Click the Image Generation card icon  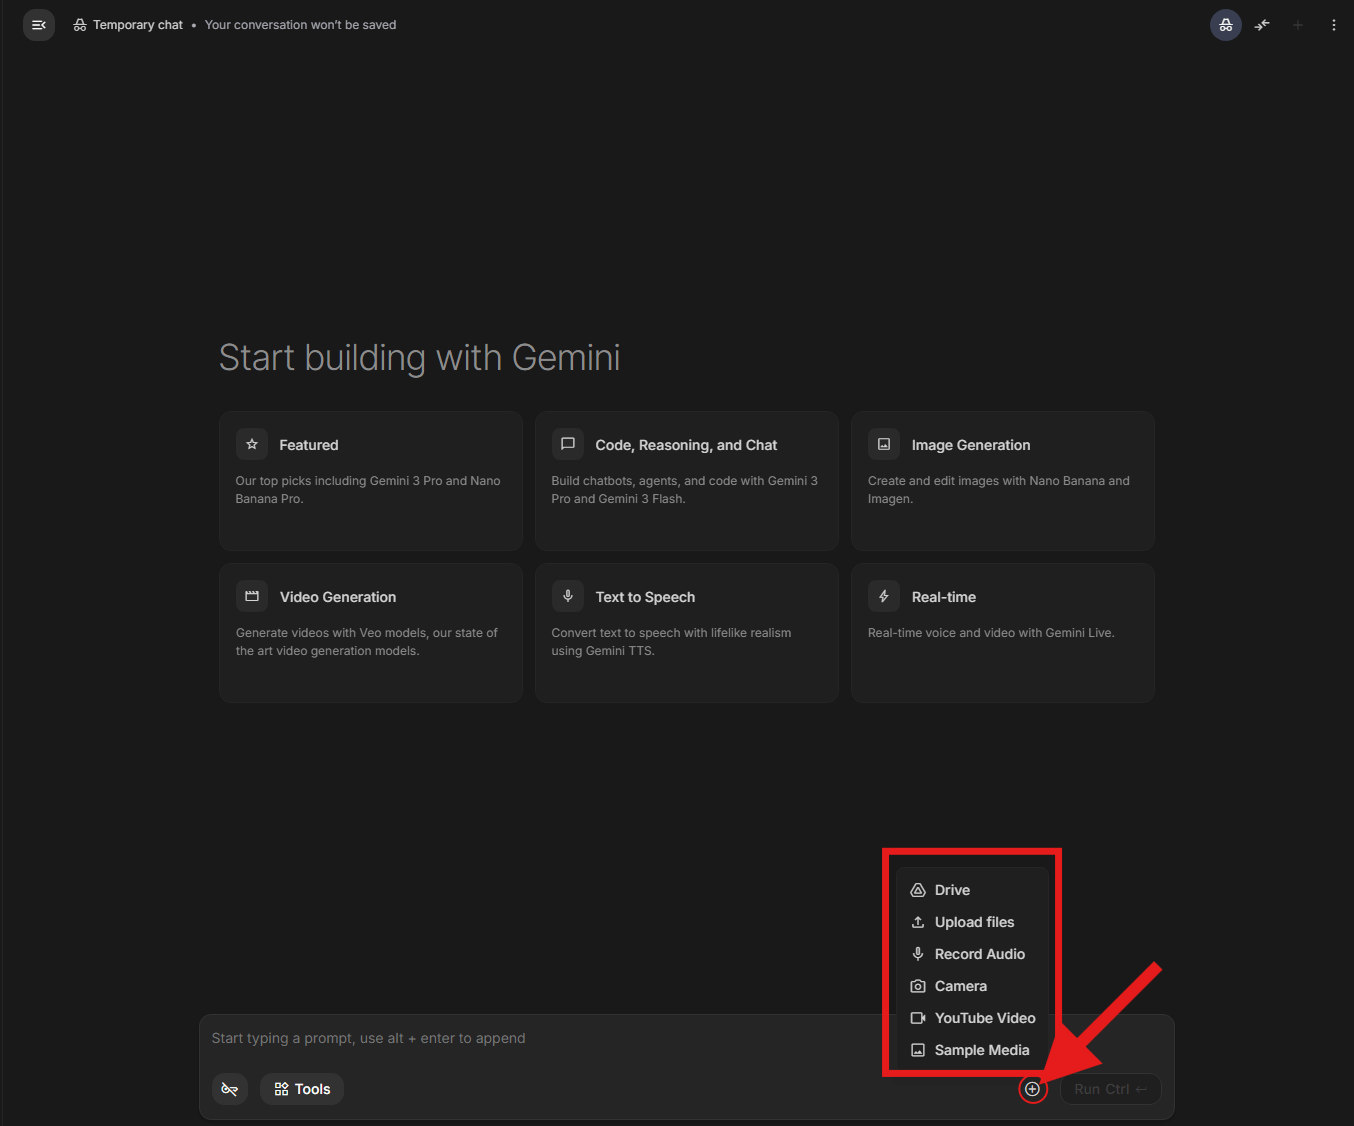click(x=884, y=444)
